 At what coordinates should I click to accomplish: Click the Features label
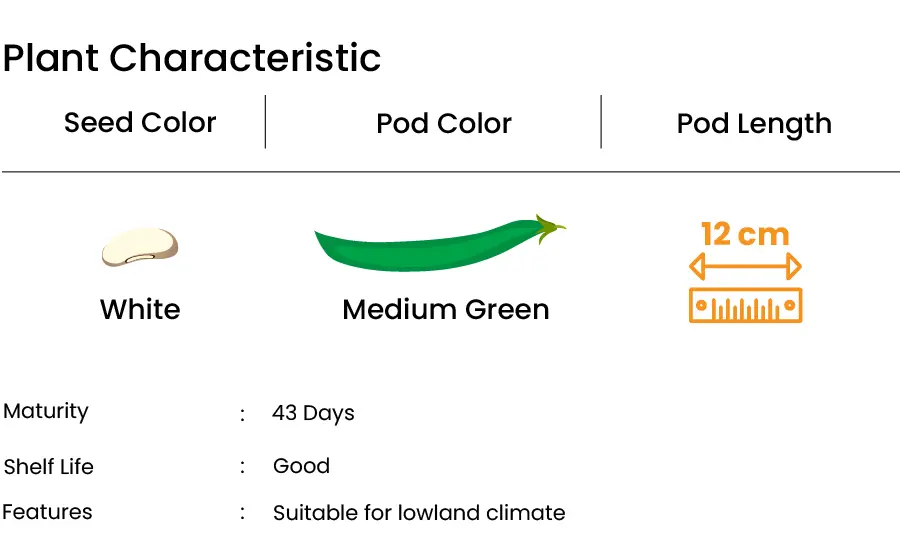coord(47,512)
